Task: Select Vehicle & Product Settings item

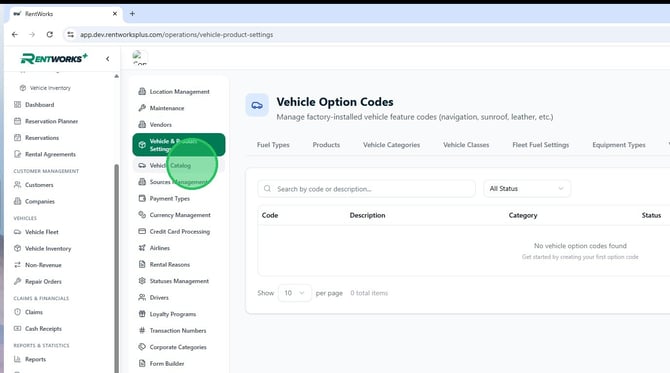Action: tap(179, 145)
